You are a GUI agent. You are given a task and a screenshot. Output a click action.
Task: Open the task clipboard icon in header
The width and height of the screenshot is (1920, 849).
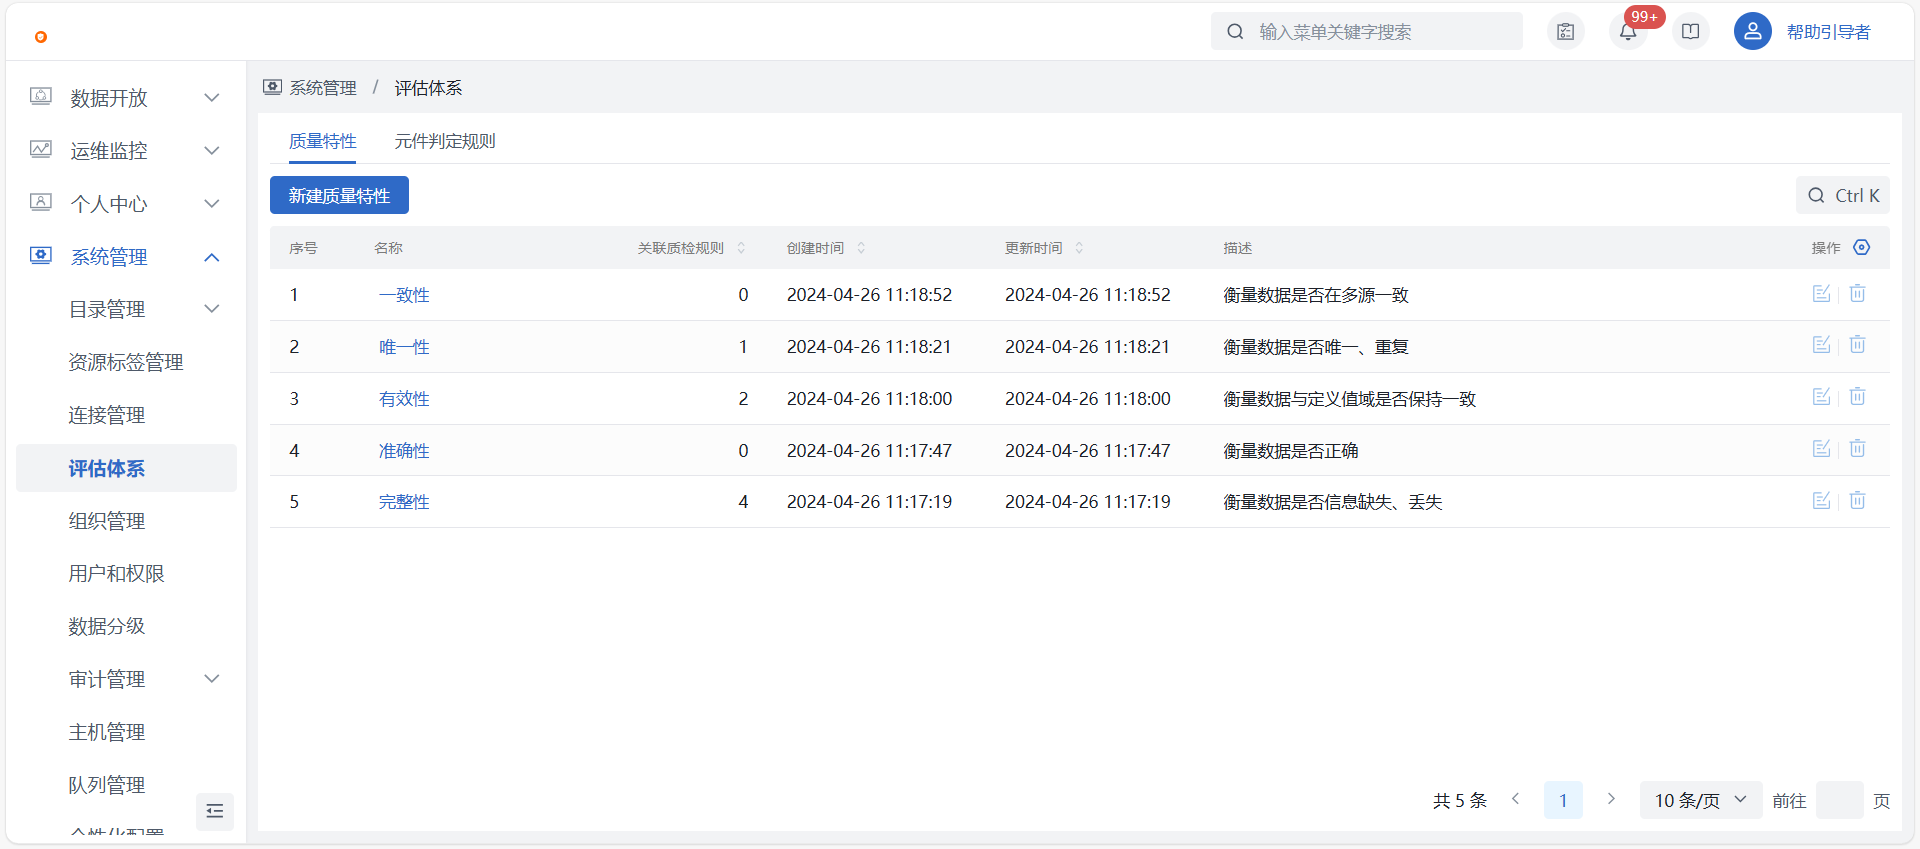(x=1566, y=32)
